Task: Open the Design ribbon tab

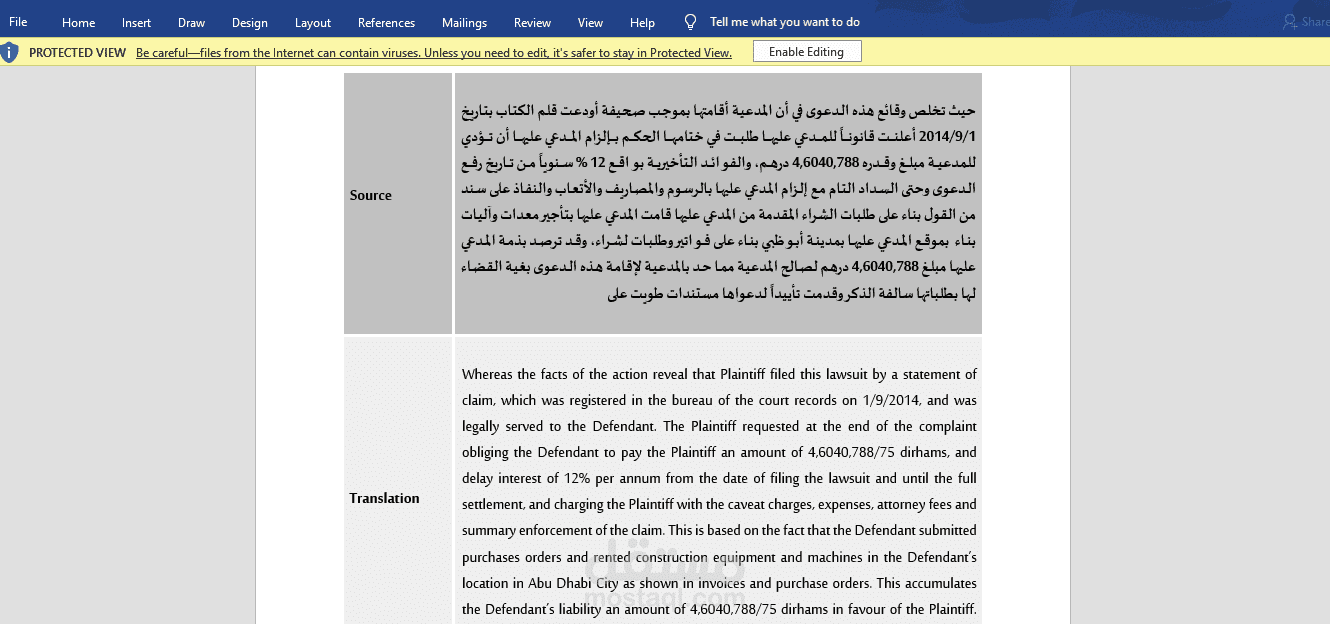Action: 249,22
